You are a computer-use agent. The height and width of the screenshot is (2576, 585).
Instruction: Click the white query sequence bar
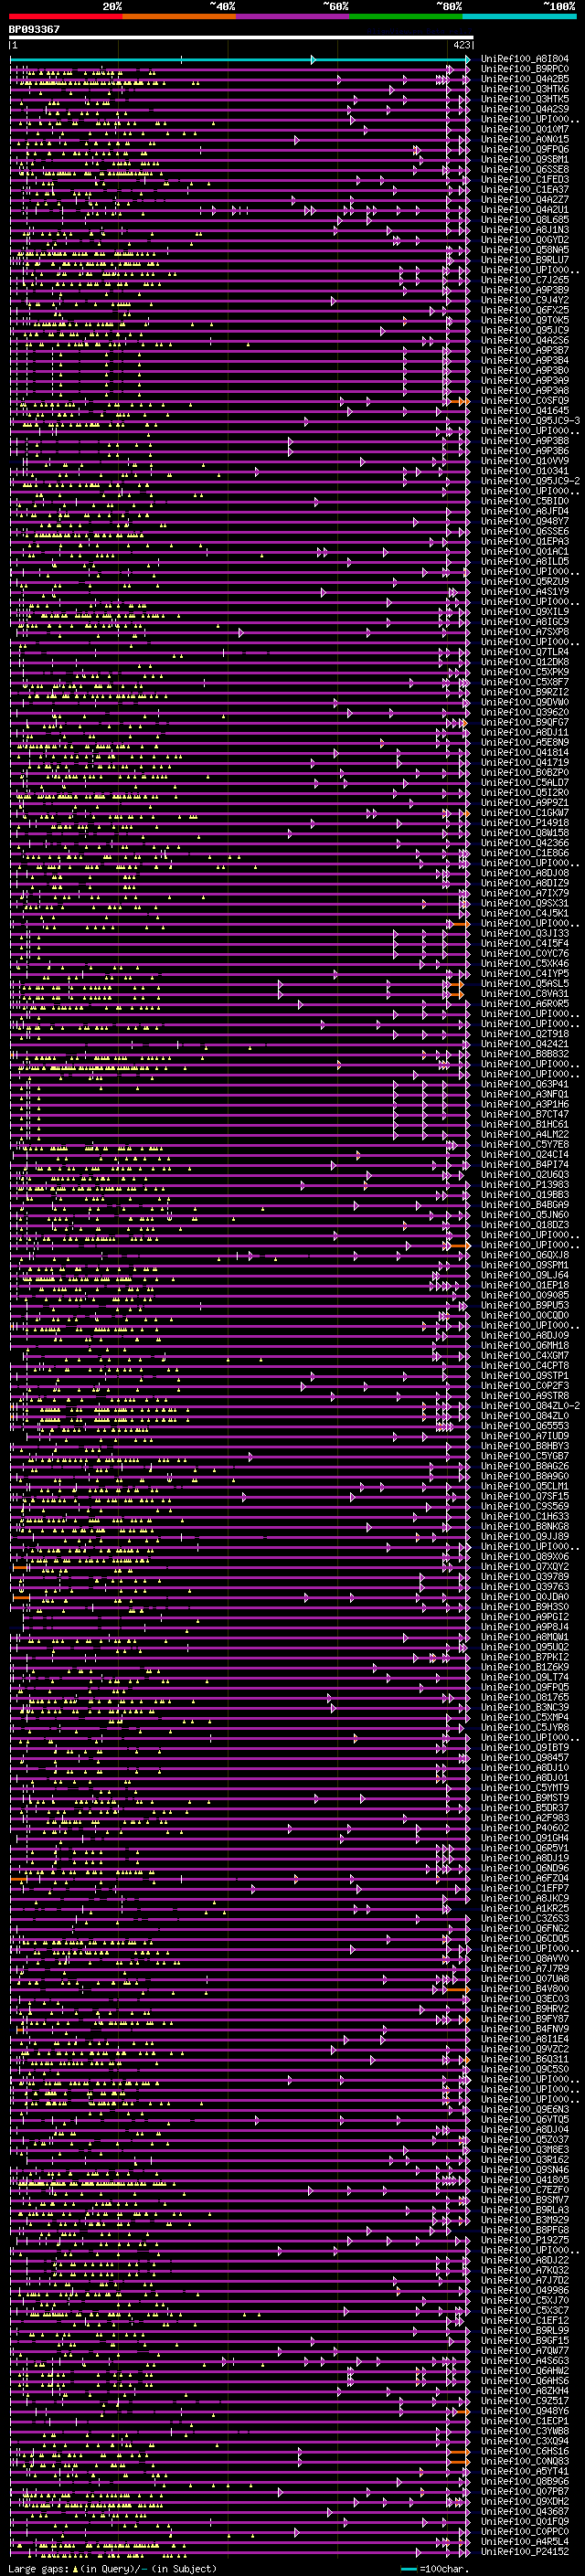(x=241, y=38)
